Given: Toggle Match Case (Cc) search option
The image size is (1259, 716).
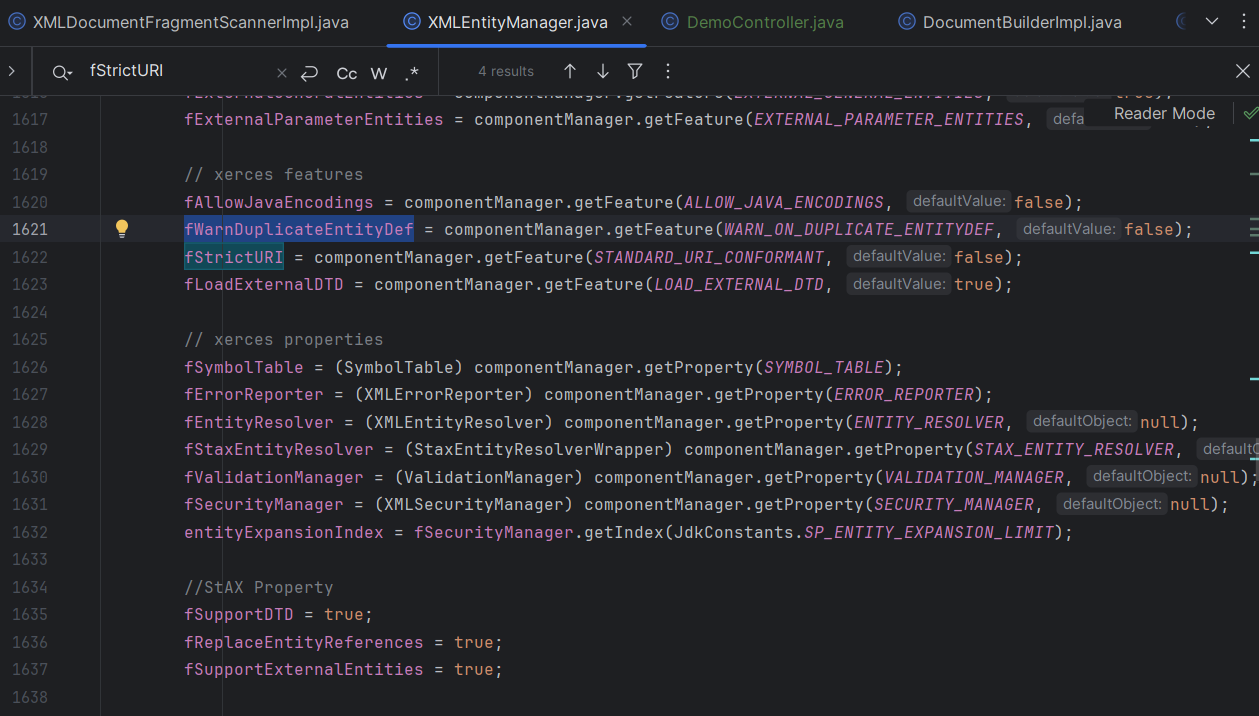Looking at the screenshot, I should coord(346,73).
